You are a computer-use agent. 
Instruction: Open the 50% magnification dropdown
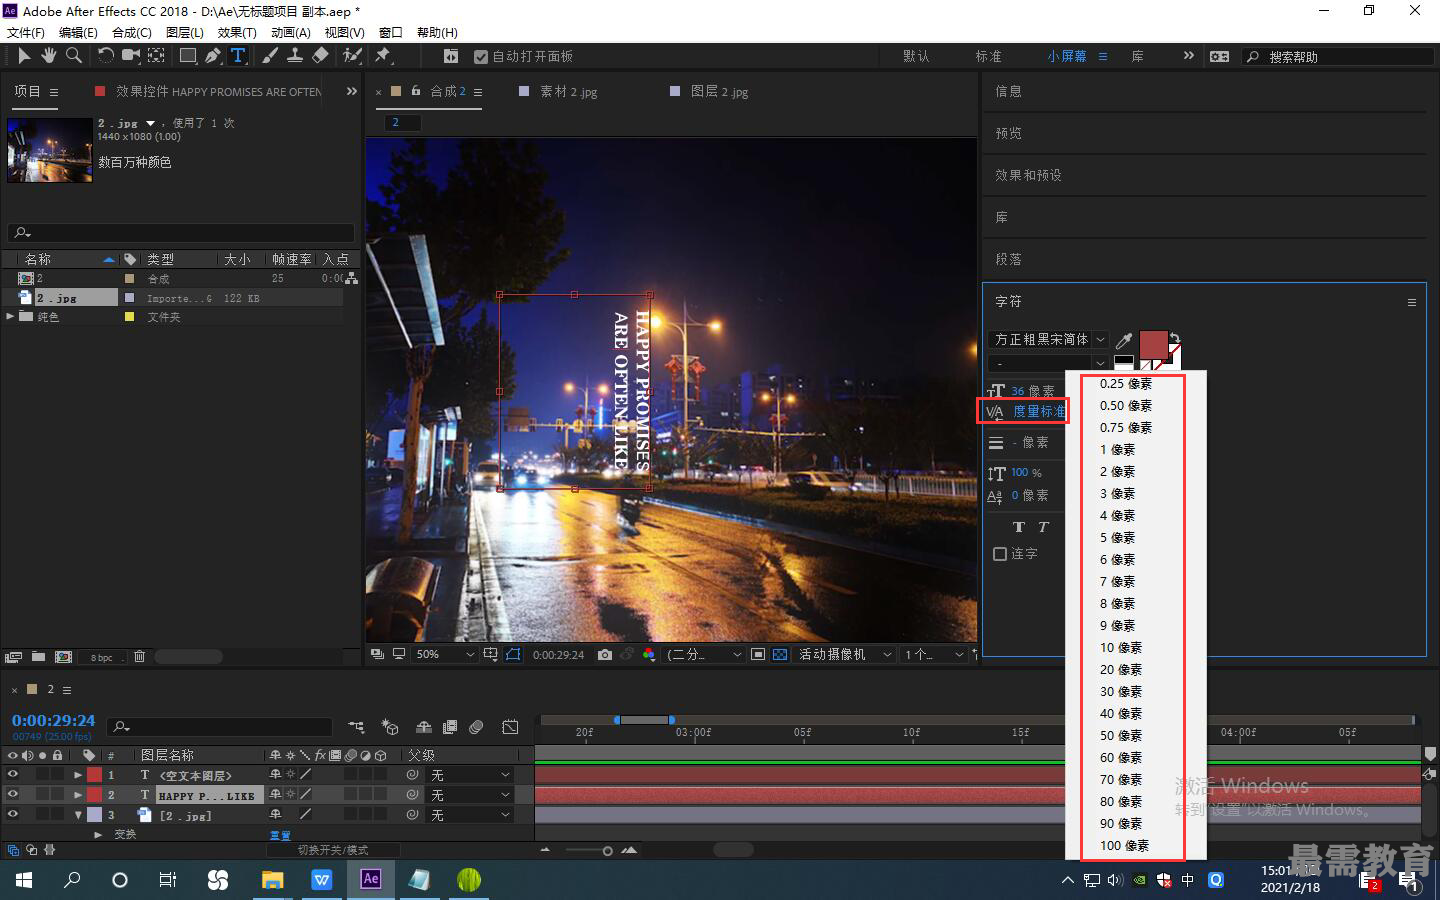click(x=445, y=654)
